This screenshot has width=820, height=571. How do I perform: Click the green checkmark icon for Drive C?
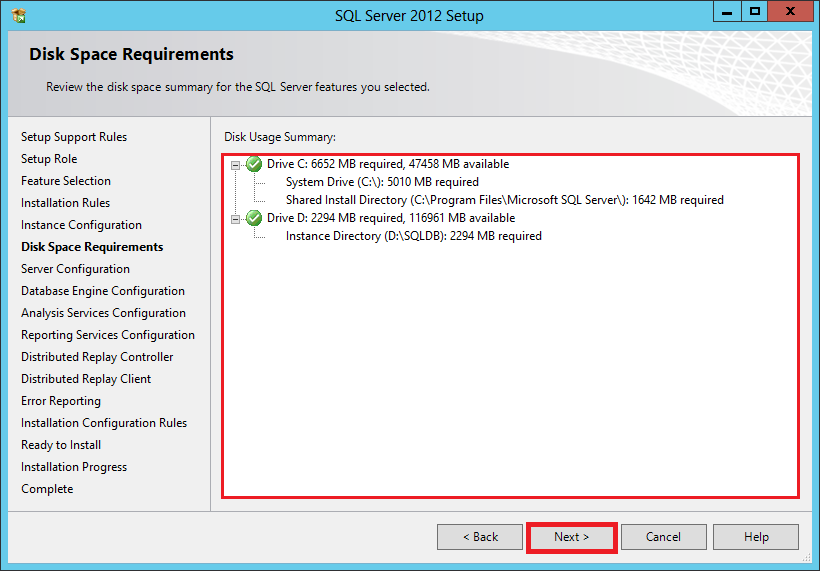[x=254, y=164]
